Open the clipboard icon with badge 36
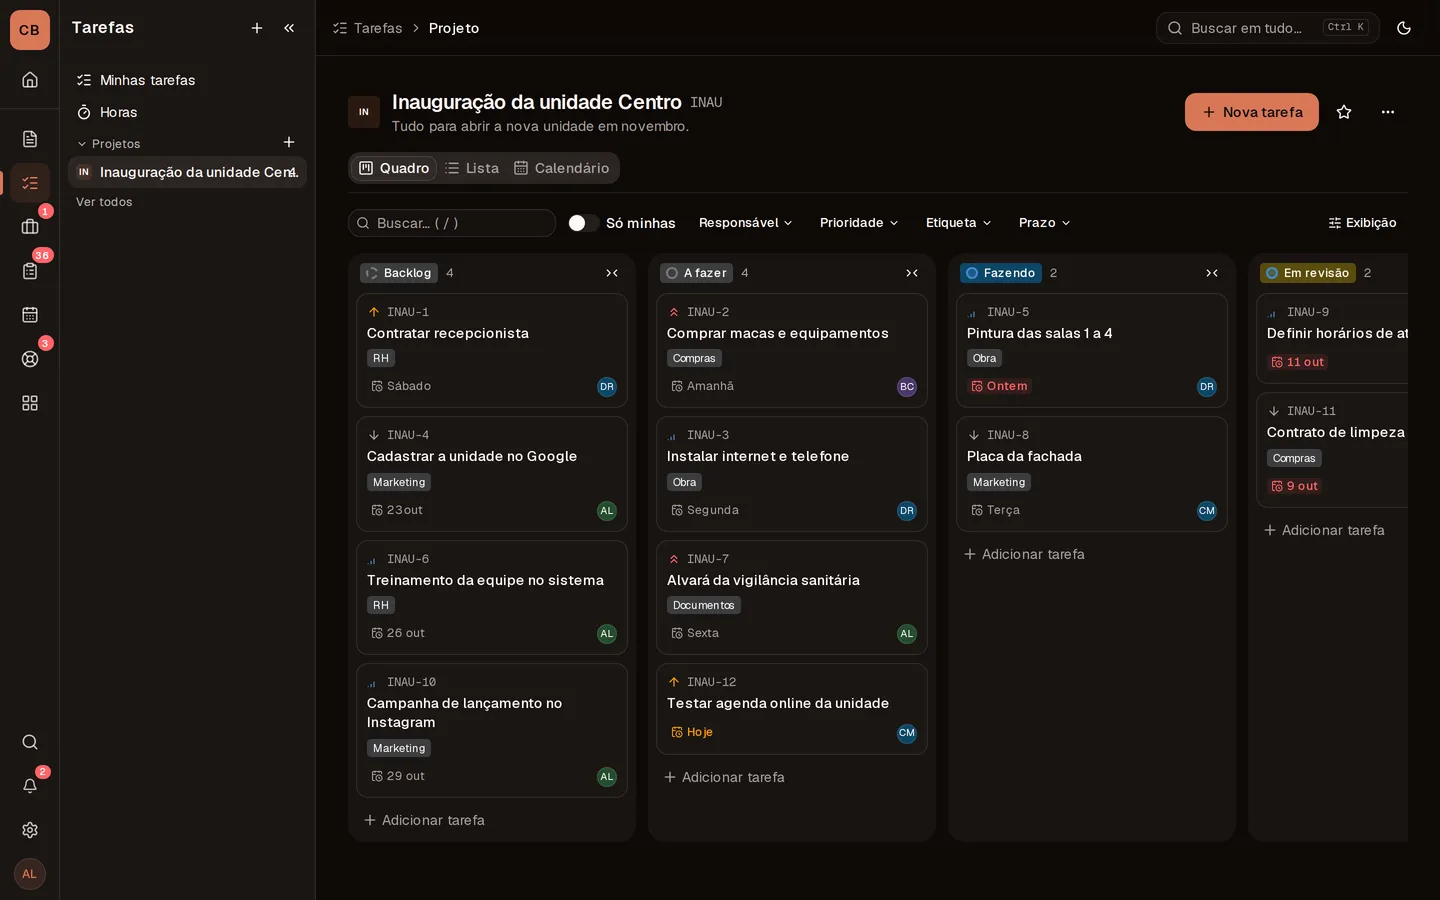Viewport: 1440px width, 900px height. coord(30,271)
